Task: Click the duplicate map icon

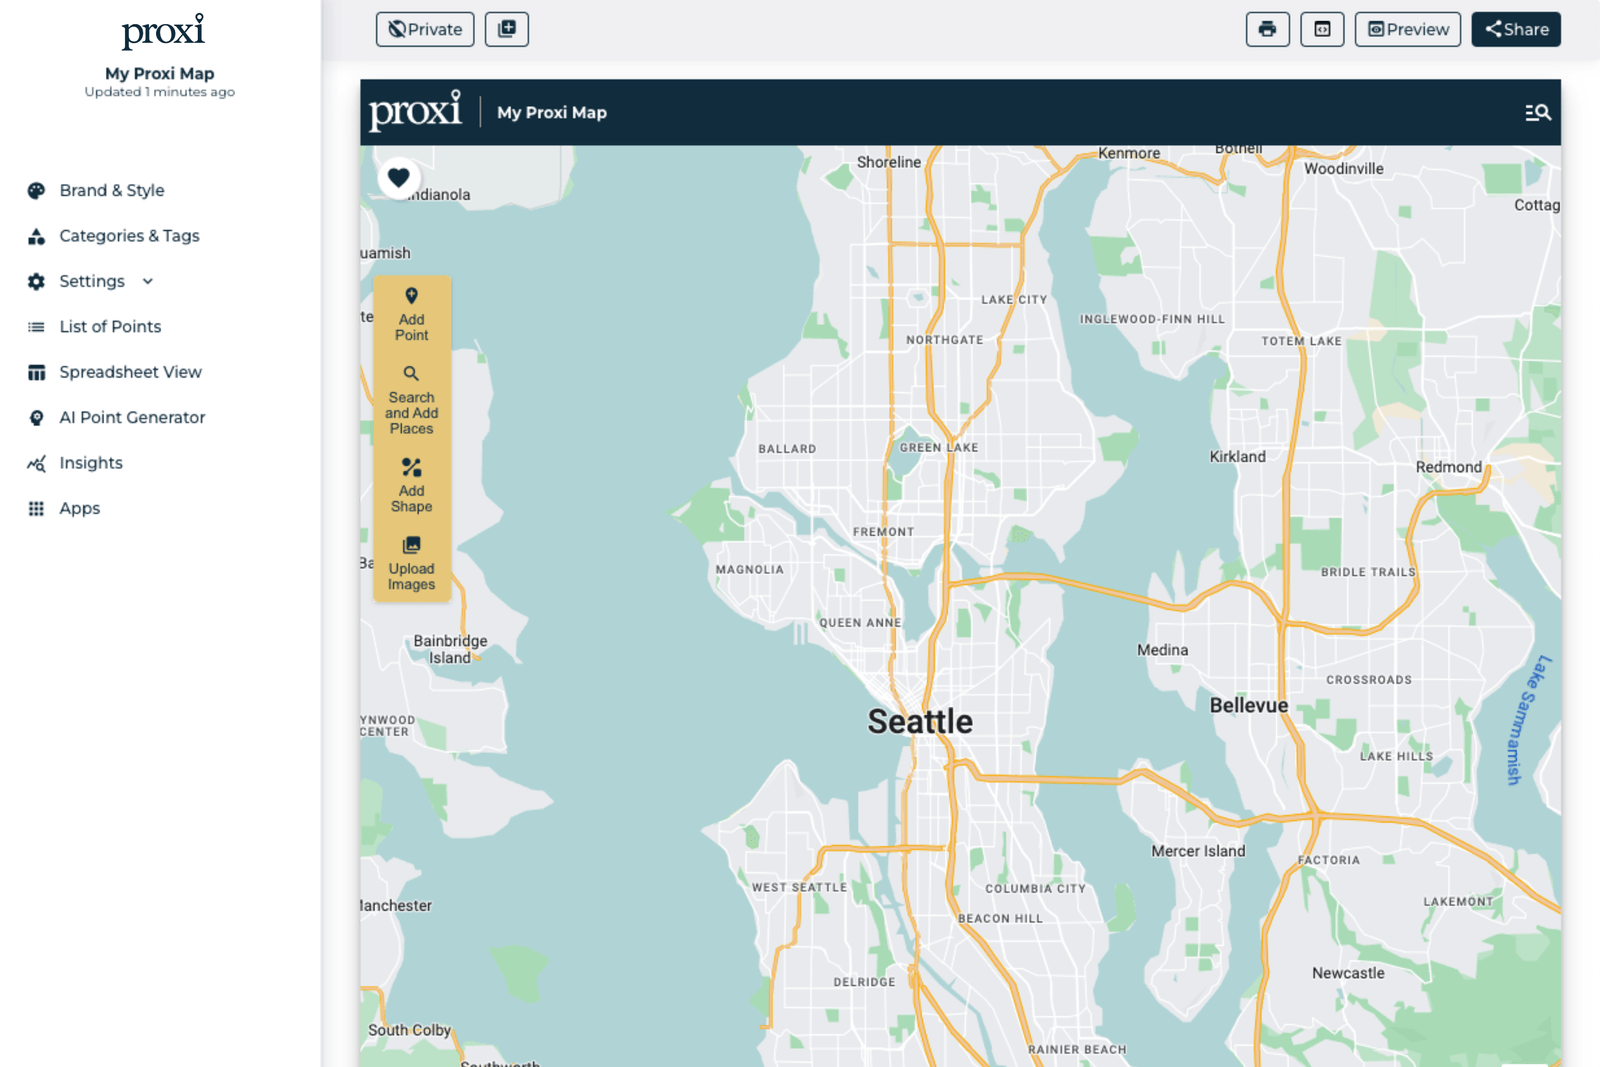Action: point(506,29)
